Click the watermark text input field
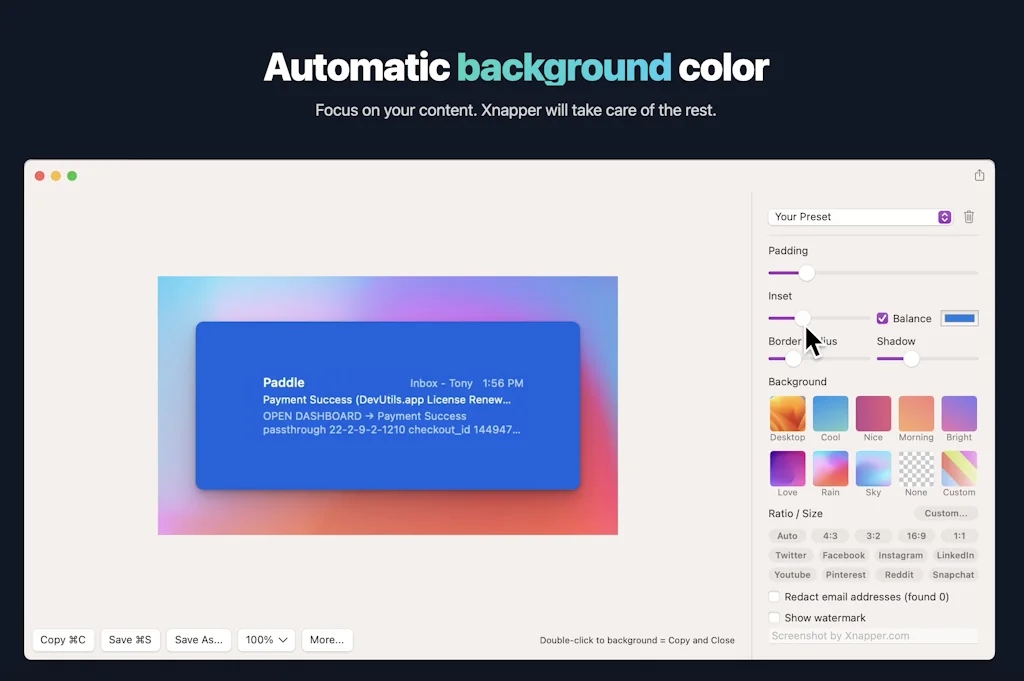Screen dimensions: 1024x681 coord(872,636)
